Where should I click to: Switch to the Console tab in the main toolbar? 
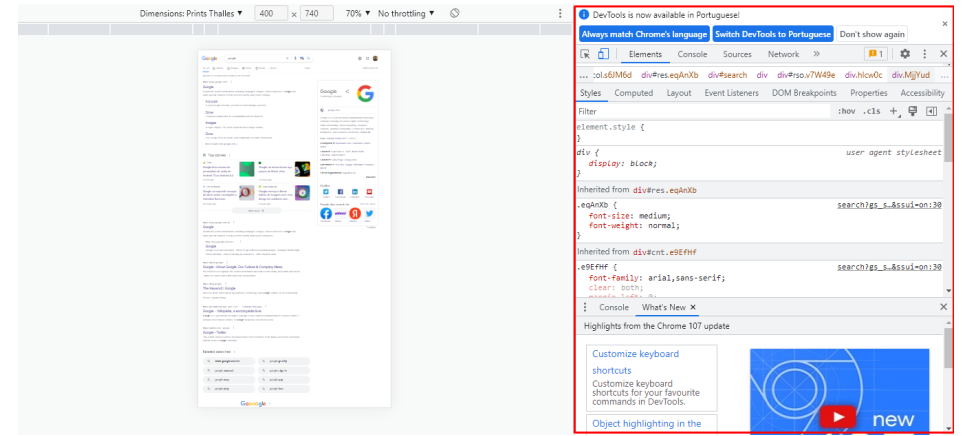(x=692, y=54)
